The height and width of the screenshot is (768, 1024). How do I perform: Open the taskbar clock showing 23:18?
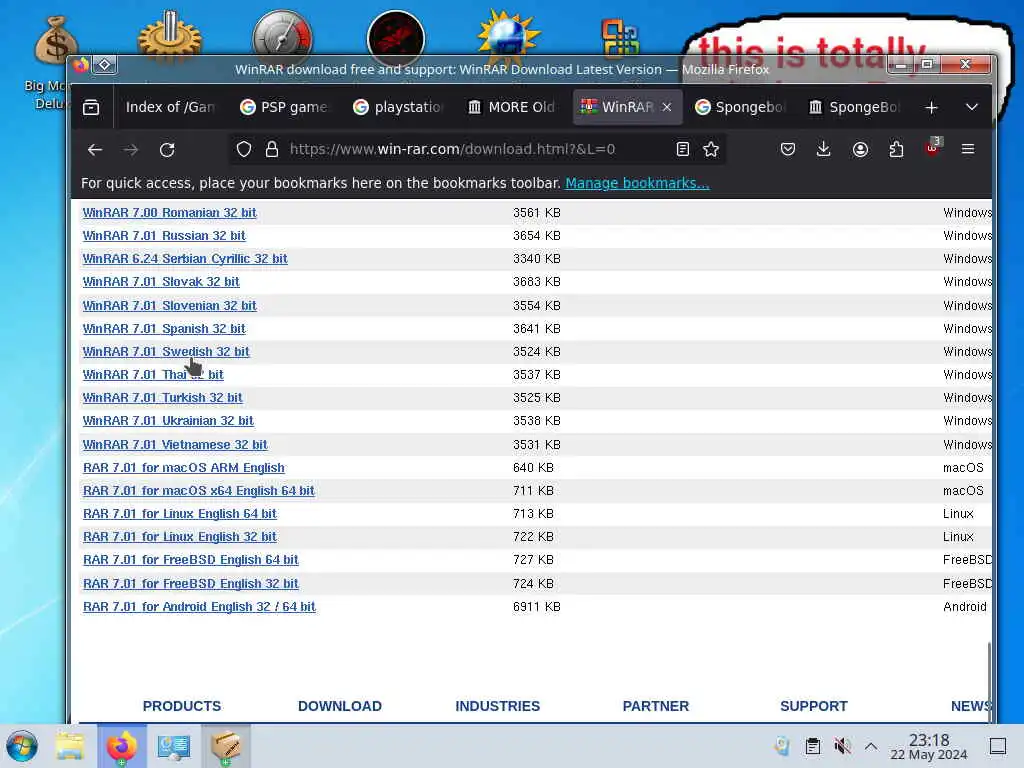pos(929,746)
